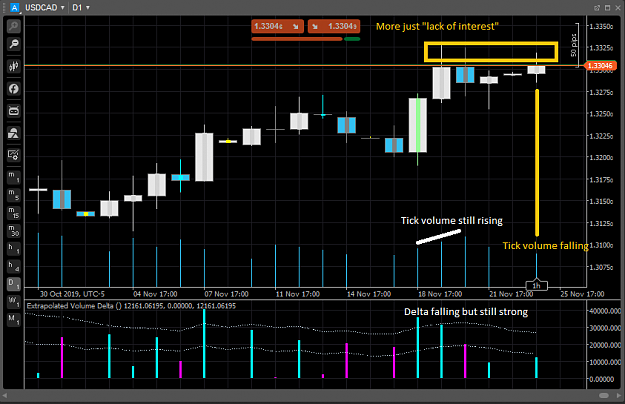Open the cBots robot icon
This screenshot has width=625, height=404.
click(x=14, y=111)
